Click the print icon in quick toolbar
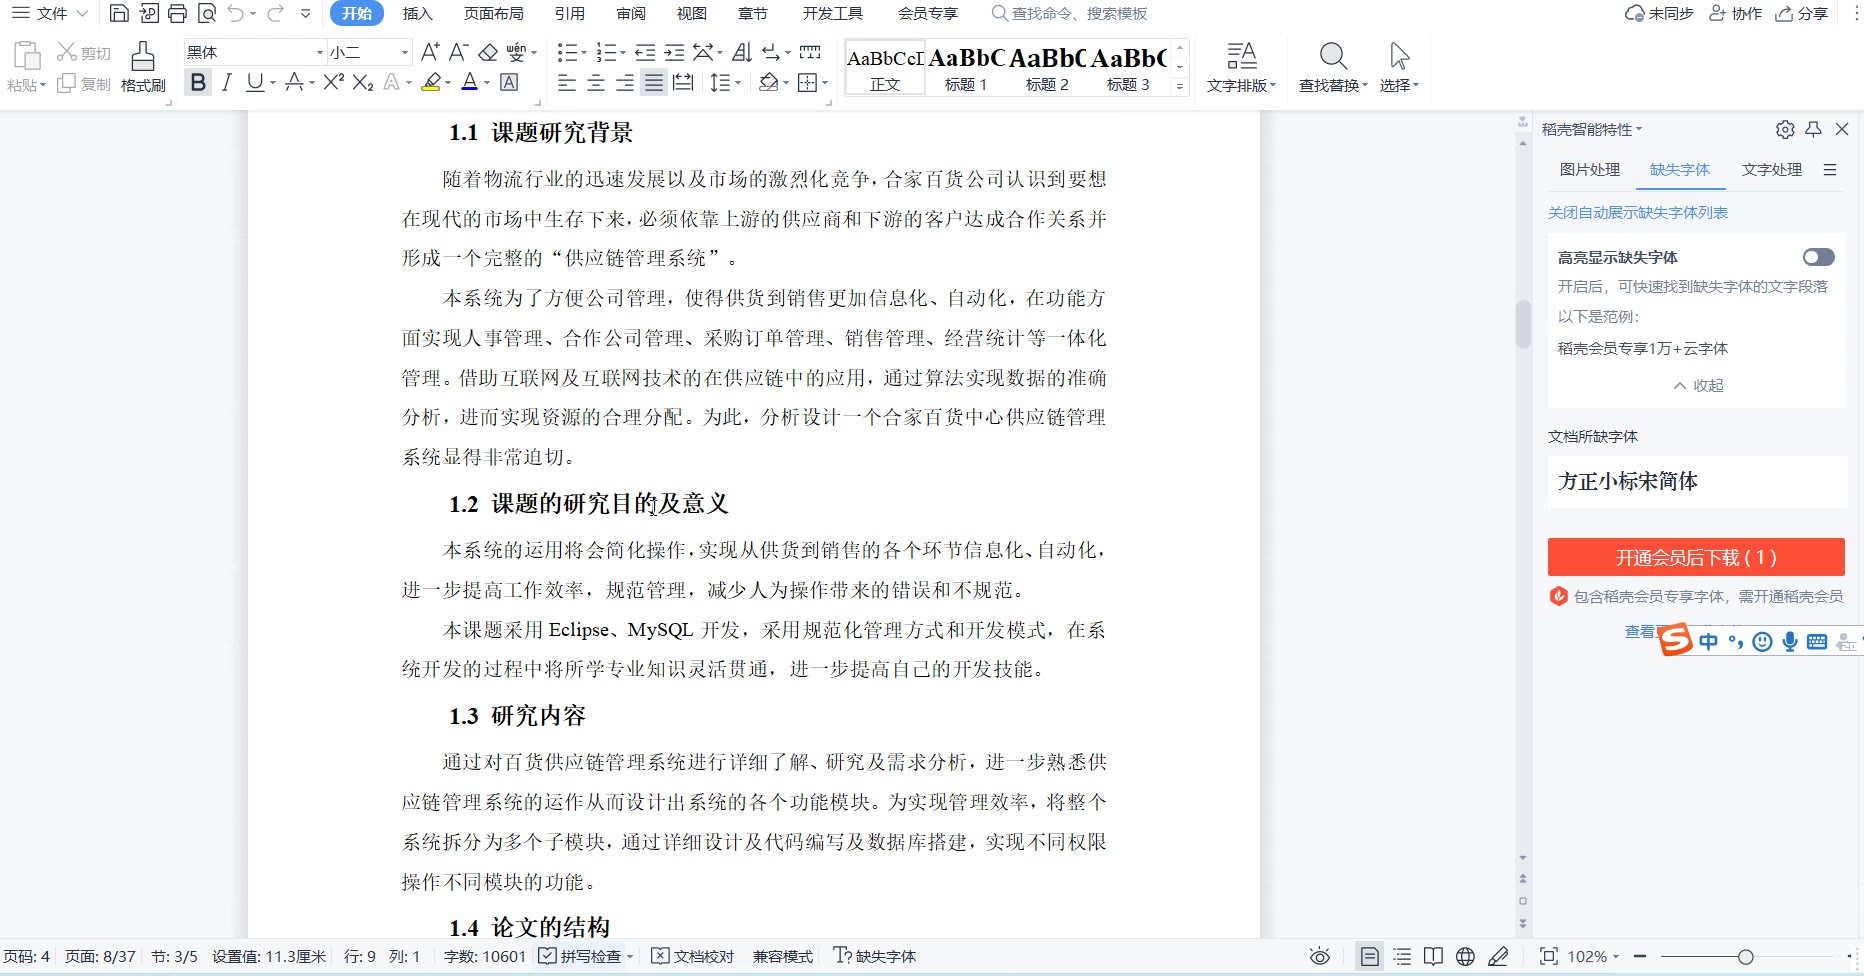 (177, 14)
